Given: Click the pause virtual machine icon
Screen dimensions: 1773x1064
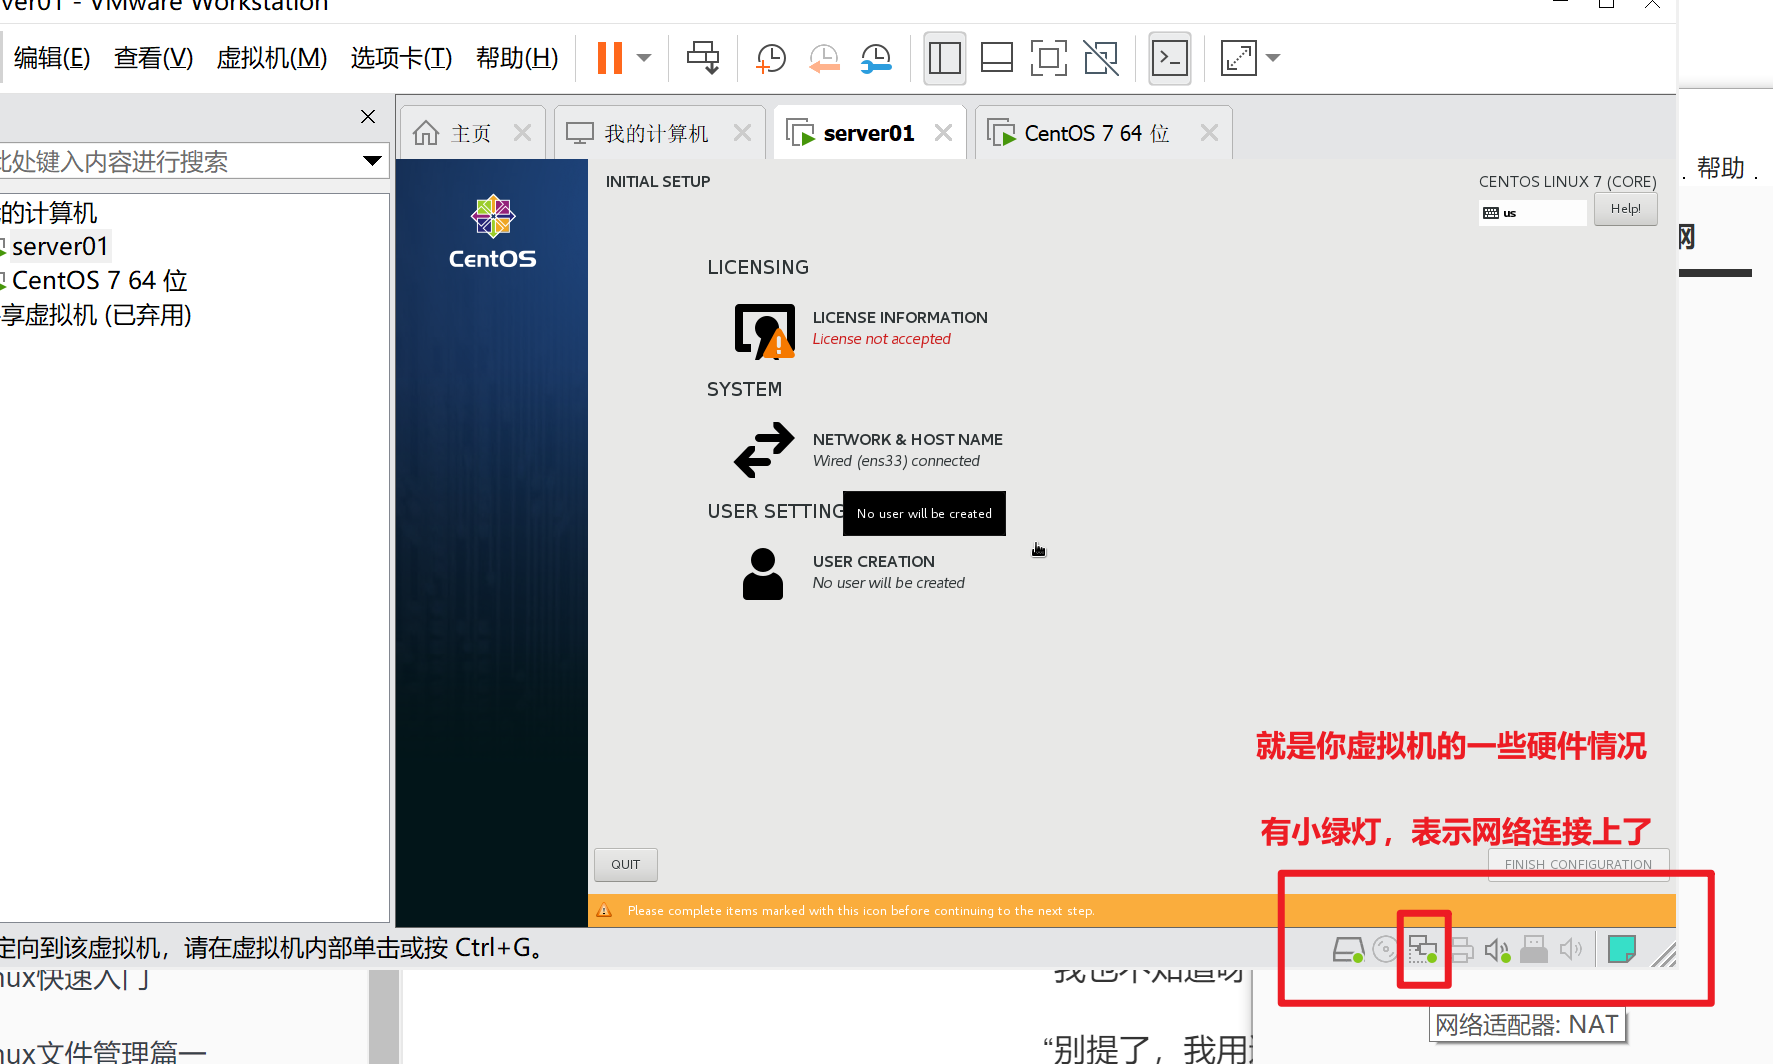Looking at the screenshot, I should tap(610, 58).
